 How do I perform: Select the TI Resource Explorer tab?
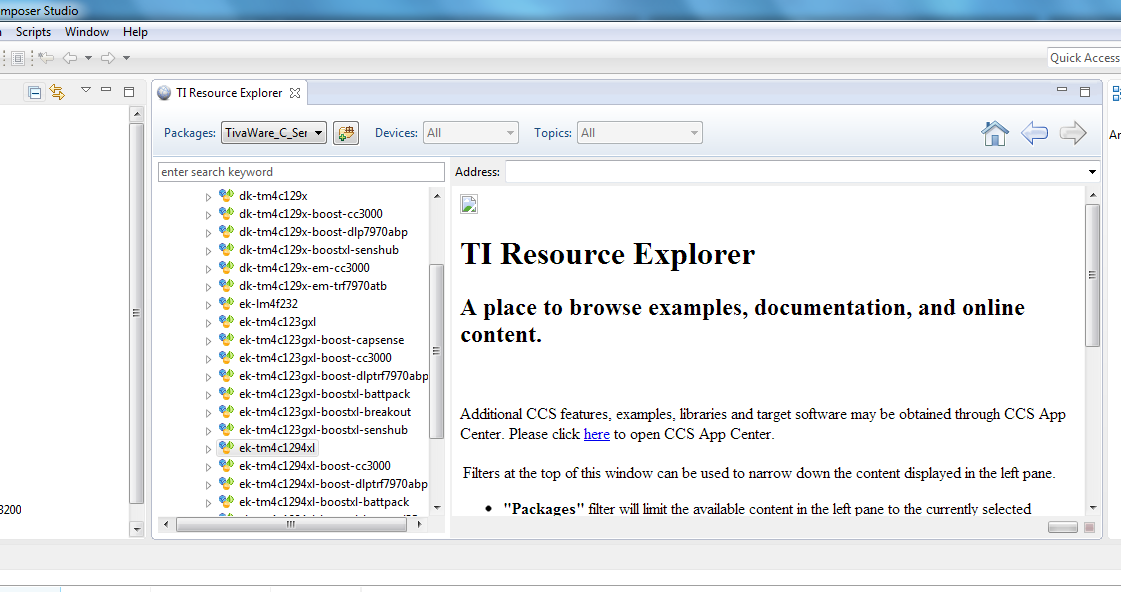[229, 93]
